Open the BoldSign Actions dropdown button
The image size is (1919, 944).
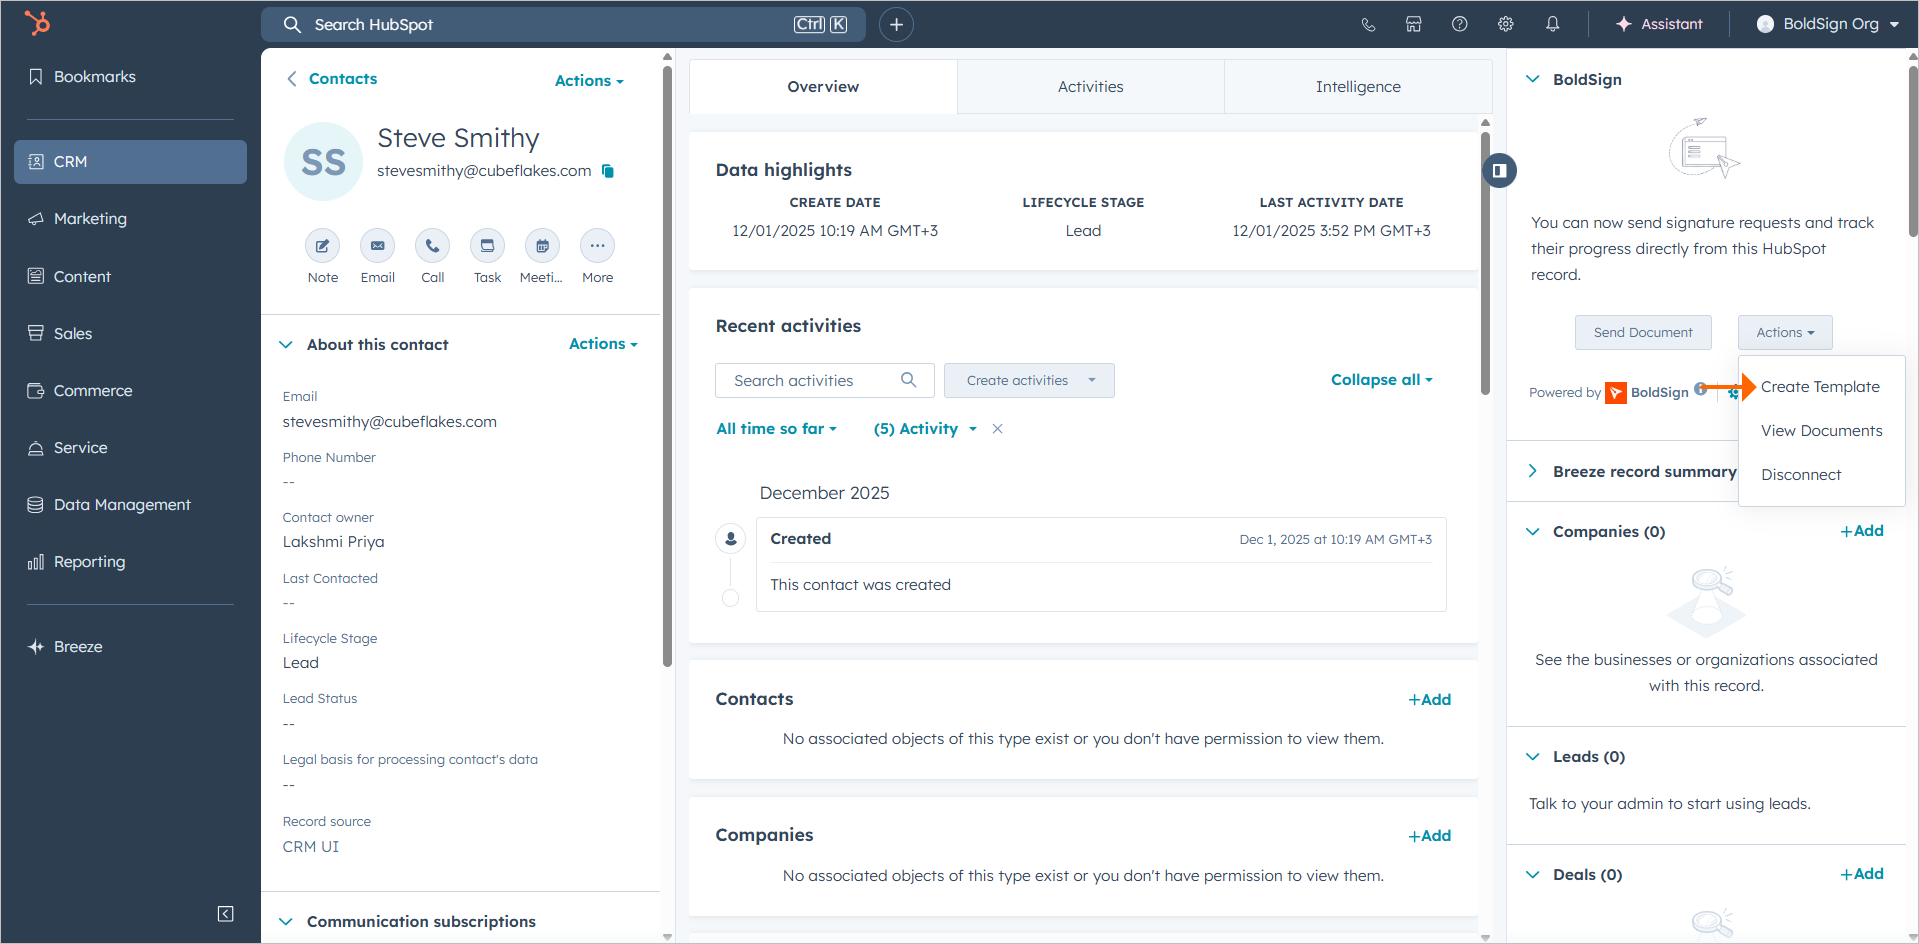tap(1785, 333)
